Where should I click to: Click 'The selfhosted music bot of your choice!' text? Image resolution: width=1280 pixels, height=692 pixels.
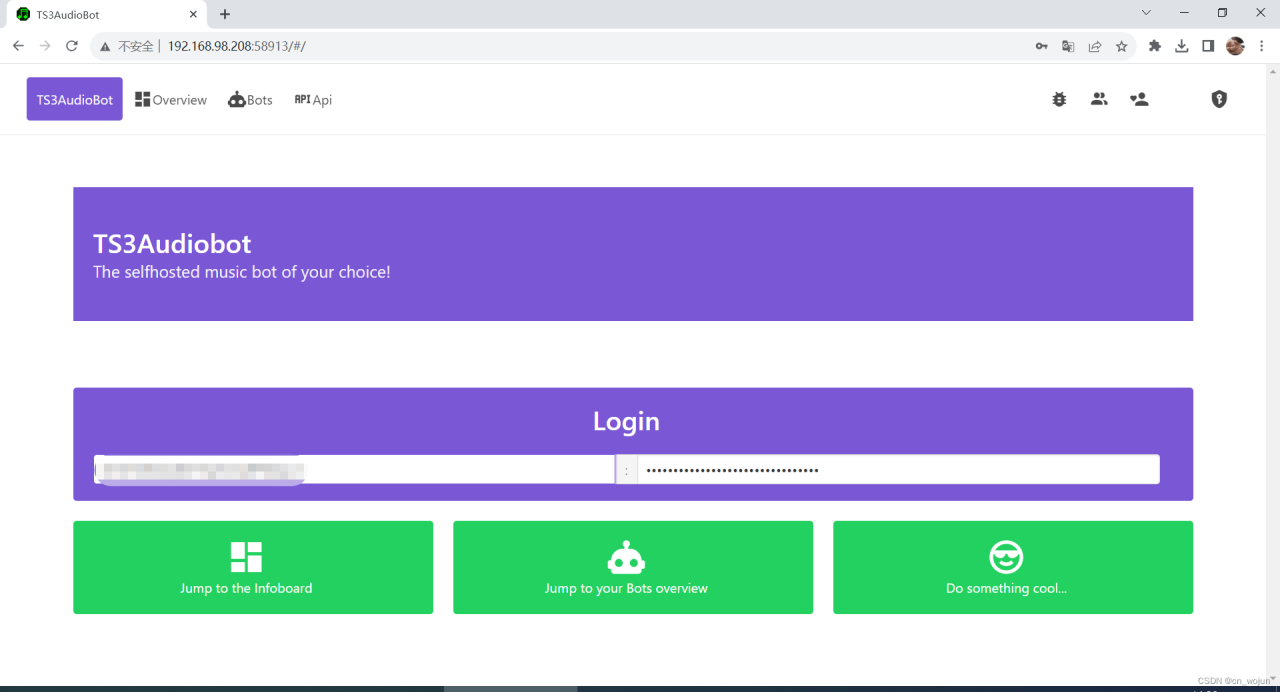pyautogui.click(x=242, y=272)
